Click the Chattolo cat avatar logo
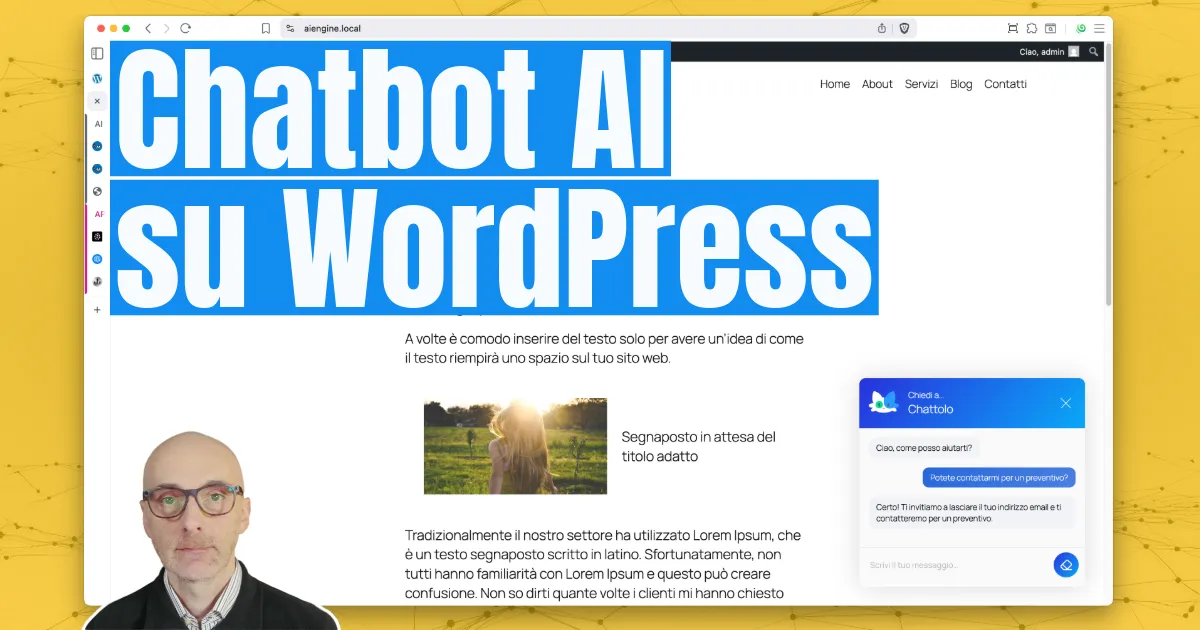This screenshot has height=630, width=1200. tap(886, 402)
